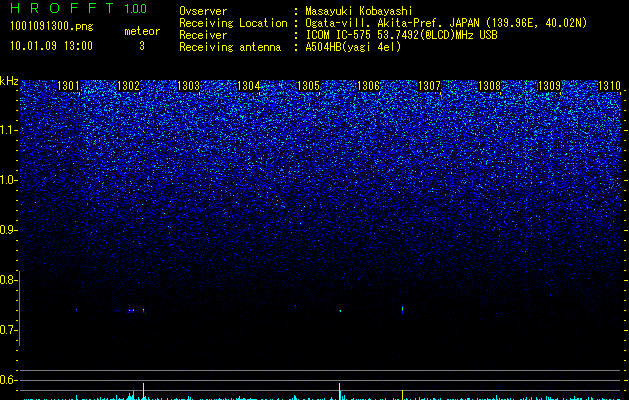
Task: Click the 1305 time marker
Action: (x=308, y=85)
